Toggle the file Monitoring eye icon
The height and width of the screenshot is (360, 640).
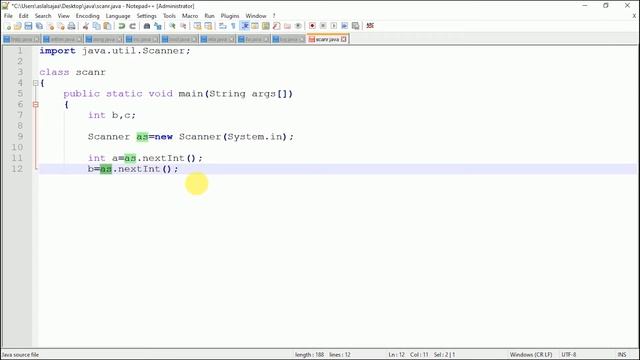298,26
